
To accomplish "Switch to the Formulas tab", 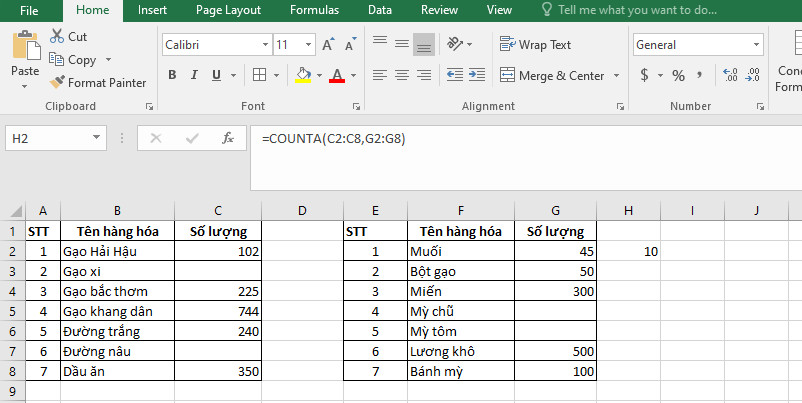I will (315, 10).
